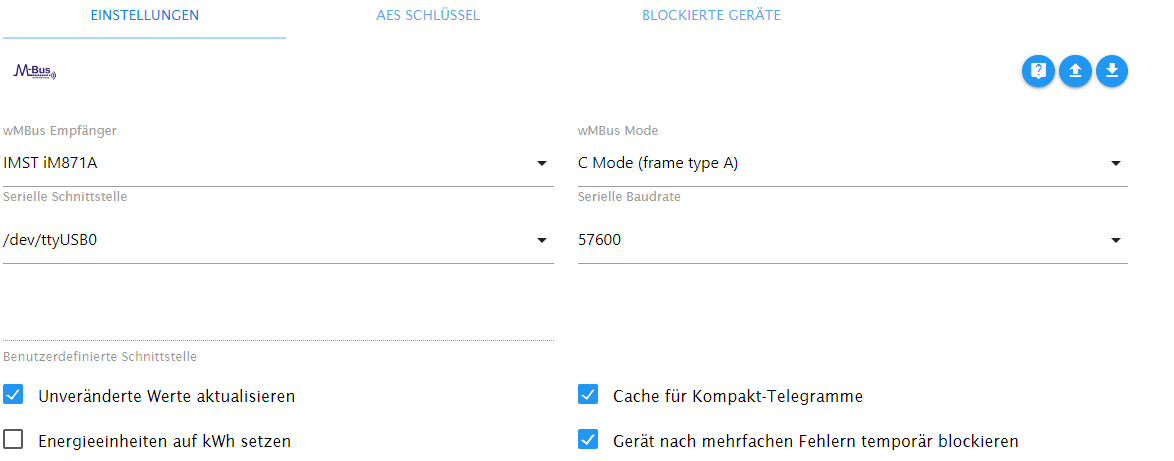The image size is (1174, 461).
Task: Enable Energieeinheiten auf kWh setzen checkbox
Action: pyautogui.click(x=13, y=439)
